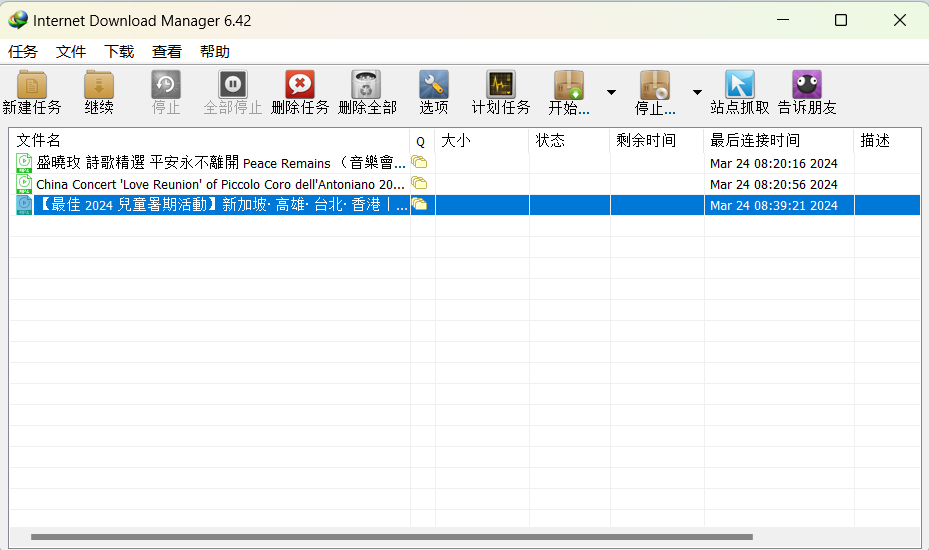929x550 pixels.
Task: Open the 下载 menu
Action: [119, 52]
